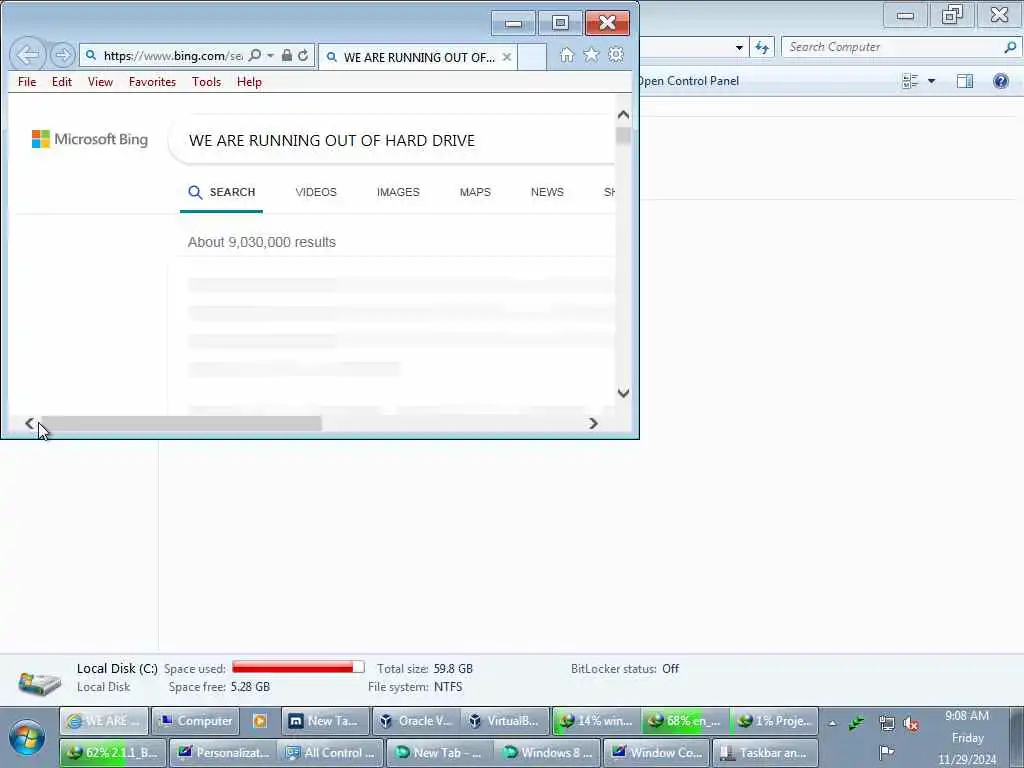
Task: Open the File menu
Action: [x=27, y=82]
